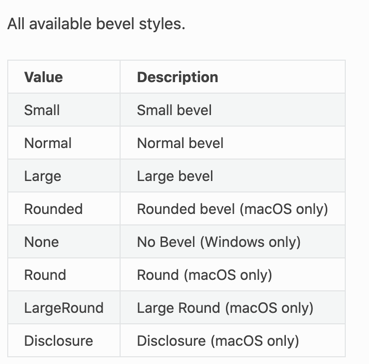Click the 'Large bevel' description text
Image resolution: width=369 pixels, height=364 pixels.
click(x=175, y=176)
